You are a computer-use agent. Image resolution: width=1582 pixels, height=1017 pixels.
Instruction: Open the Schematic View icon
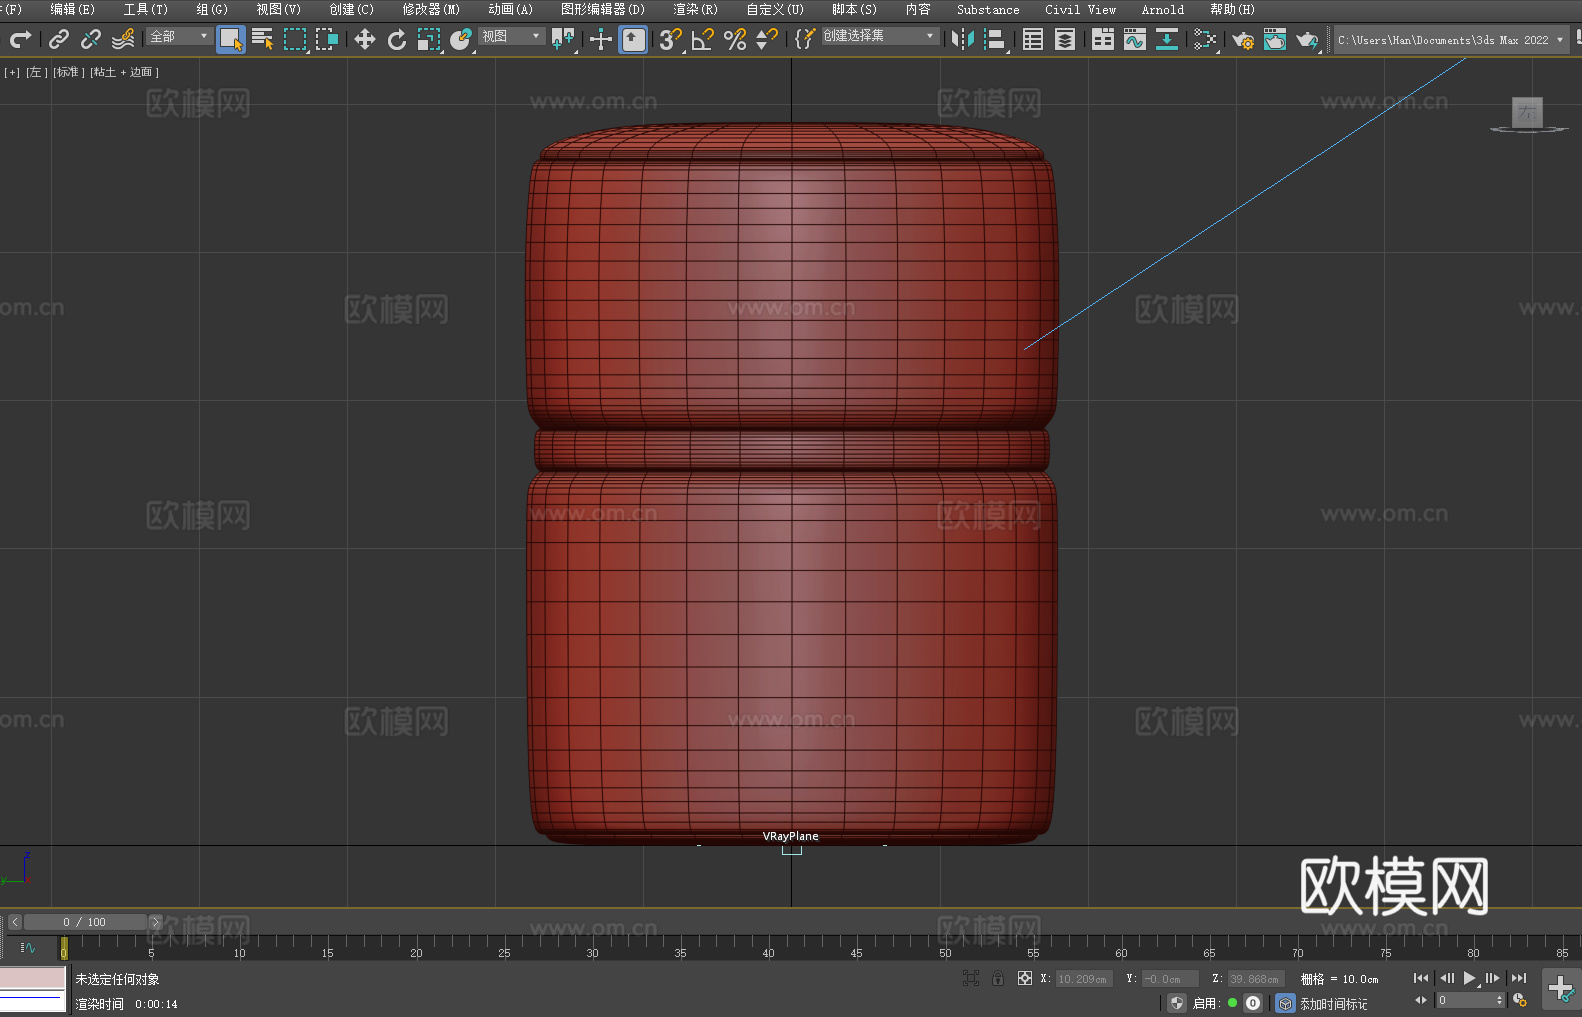1205,39
